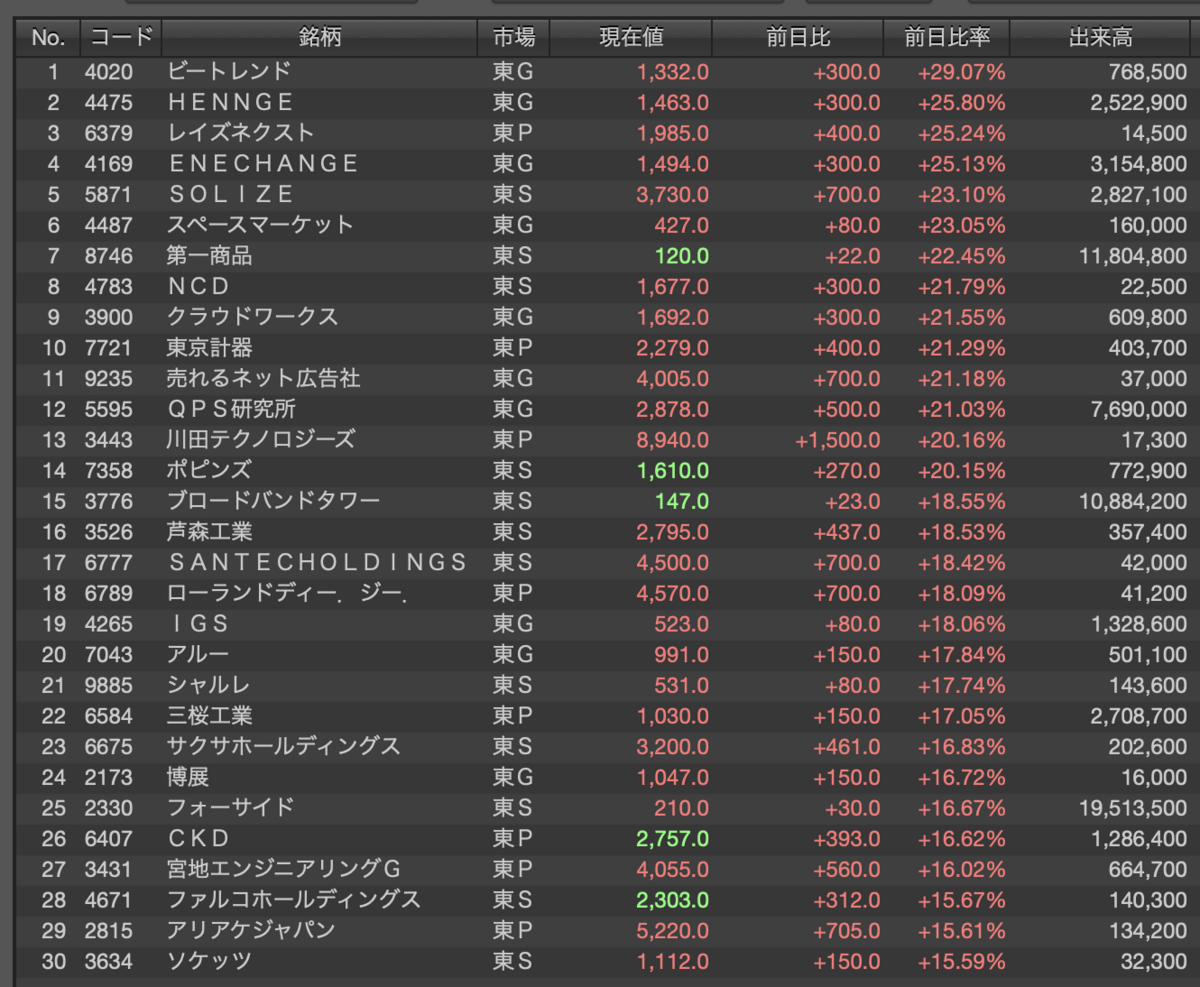
Task: Sort by the 現在値 column header
Action: 631,39
